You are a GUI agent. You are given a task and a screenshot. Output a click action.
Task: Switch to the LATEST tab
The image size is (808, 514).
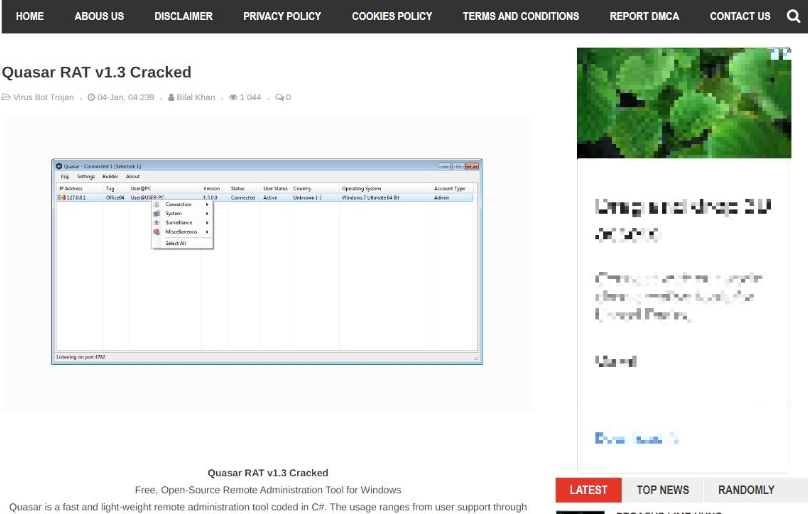tap(588, 490)
